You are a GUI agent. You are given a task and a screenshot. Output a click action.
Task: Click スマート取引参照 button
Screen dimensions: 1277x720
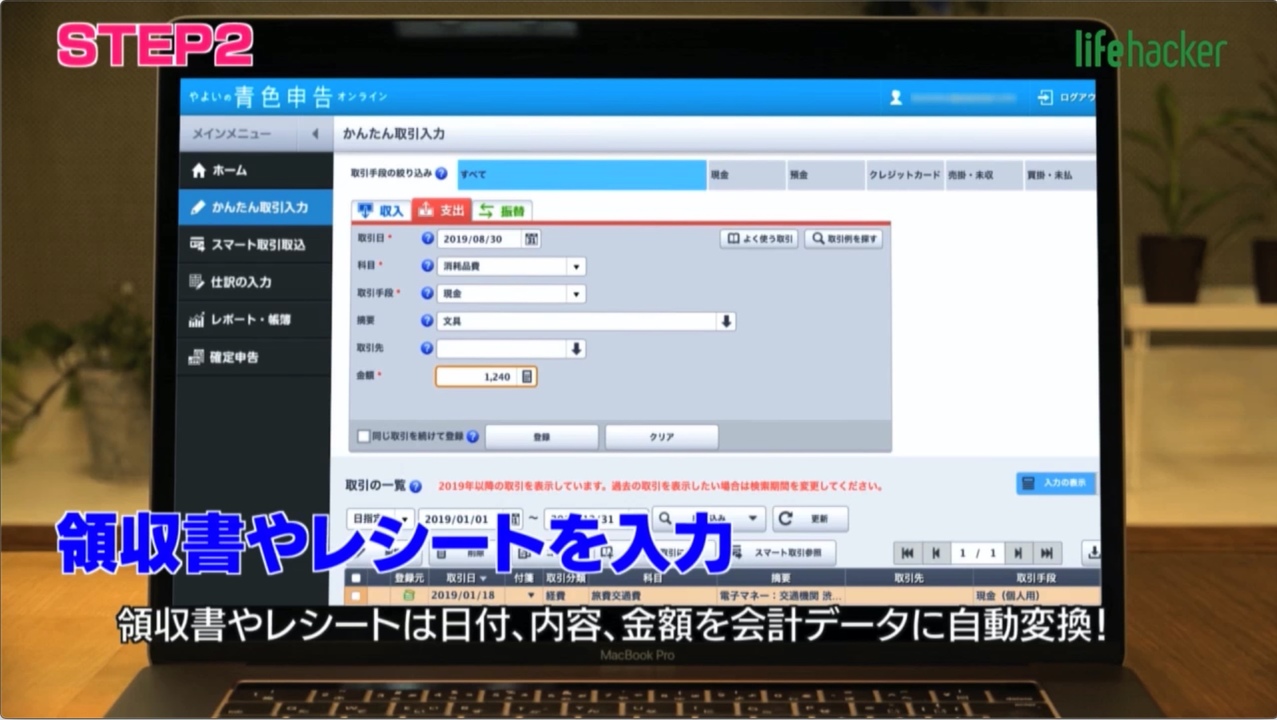point(783,553)
